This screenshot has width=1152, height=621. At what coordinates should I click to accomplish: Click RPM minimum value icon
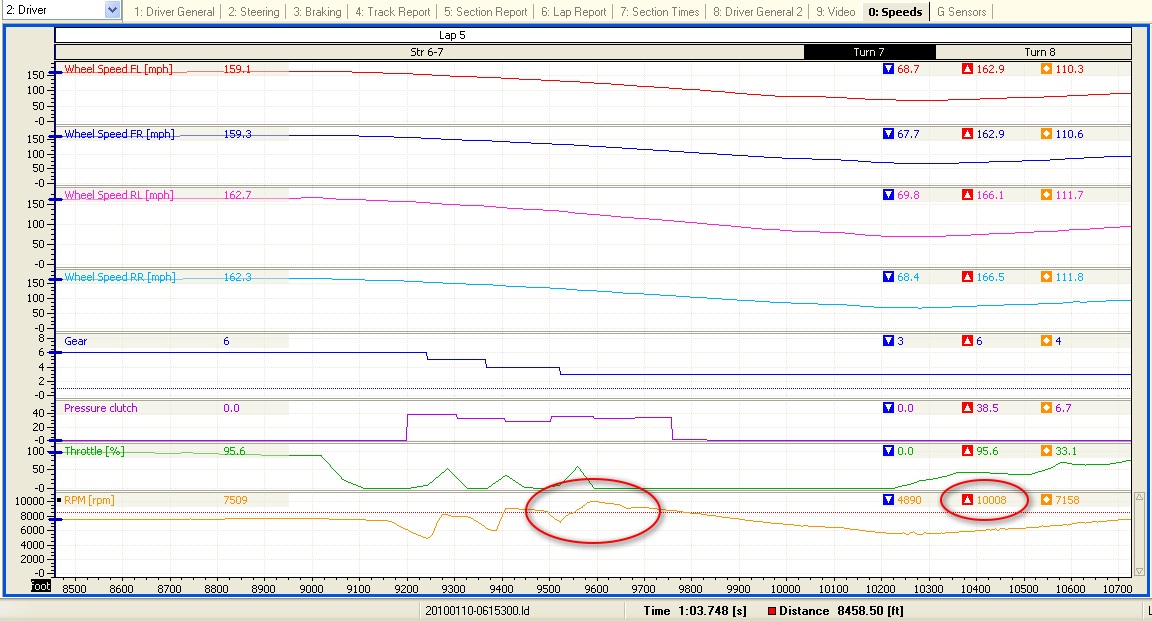(888, 500)
